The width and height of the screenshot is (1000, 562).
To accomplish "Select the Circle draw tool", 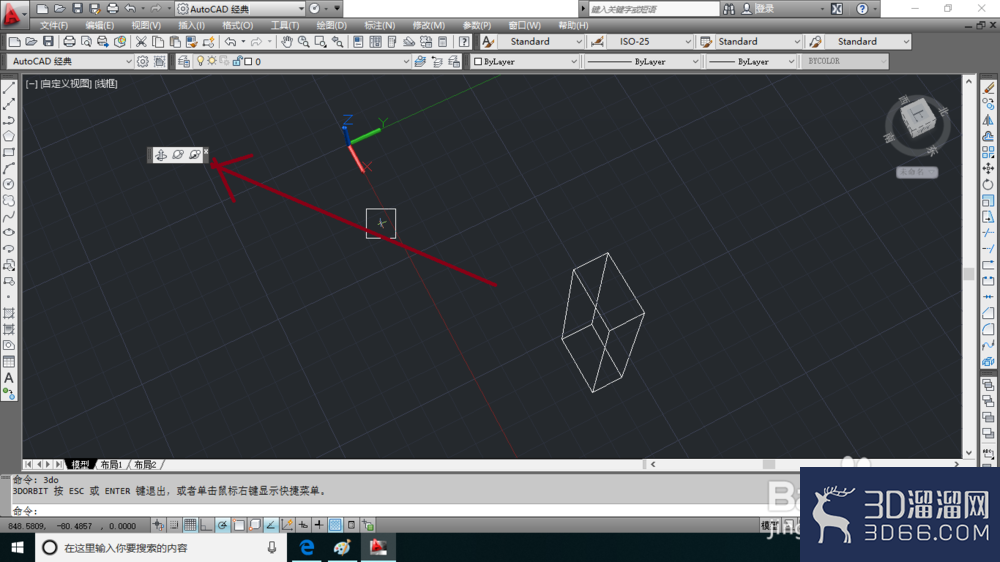I will (9, 184).
